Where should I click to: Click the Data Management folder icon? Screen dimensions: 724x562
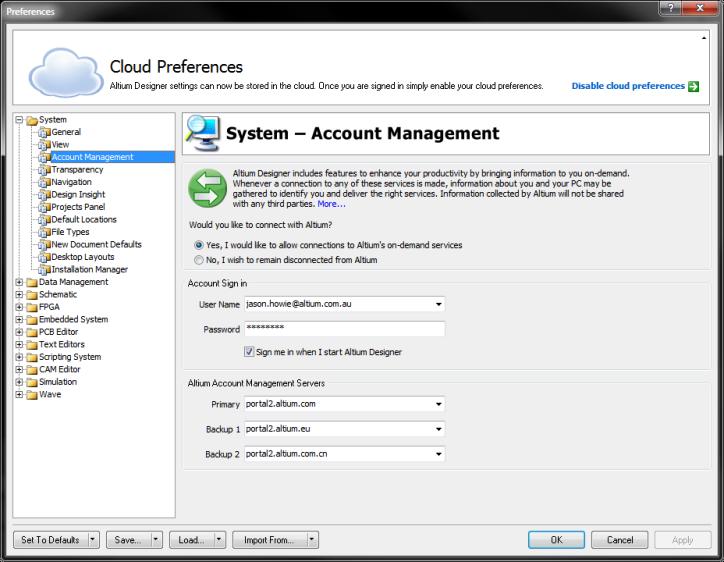[32, 282]
